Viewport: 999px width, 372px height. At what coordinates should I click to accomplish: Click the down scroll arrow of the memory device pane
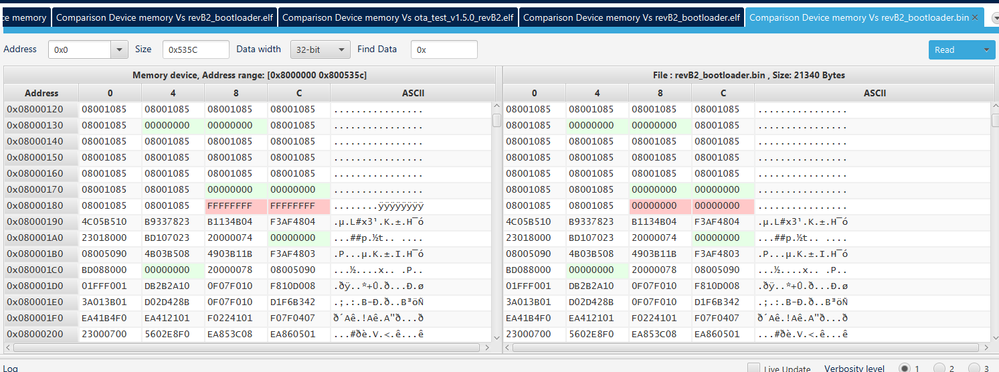(497, 337)
